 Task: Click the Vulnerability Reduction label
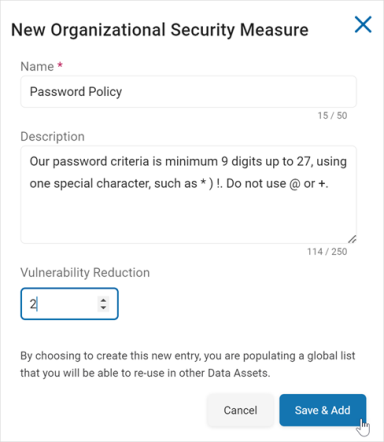85,272
